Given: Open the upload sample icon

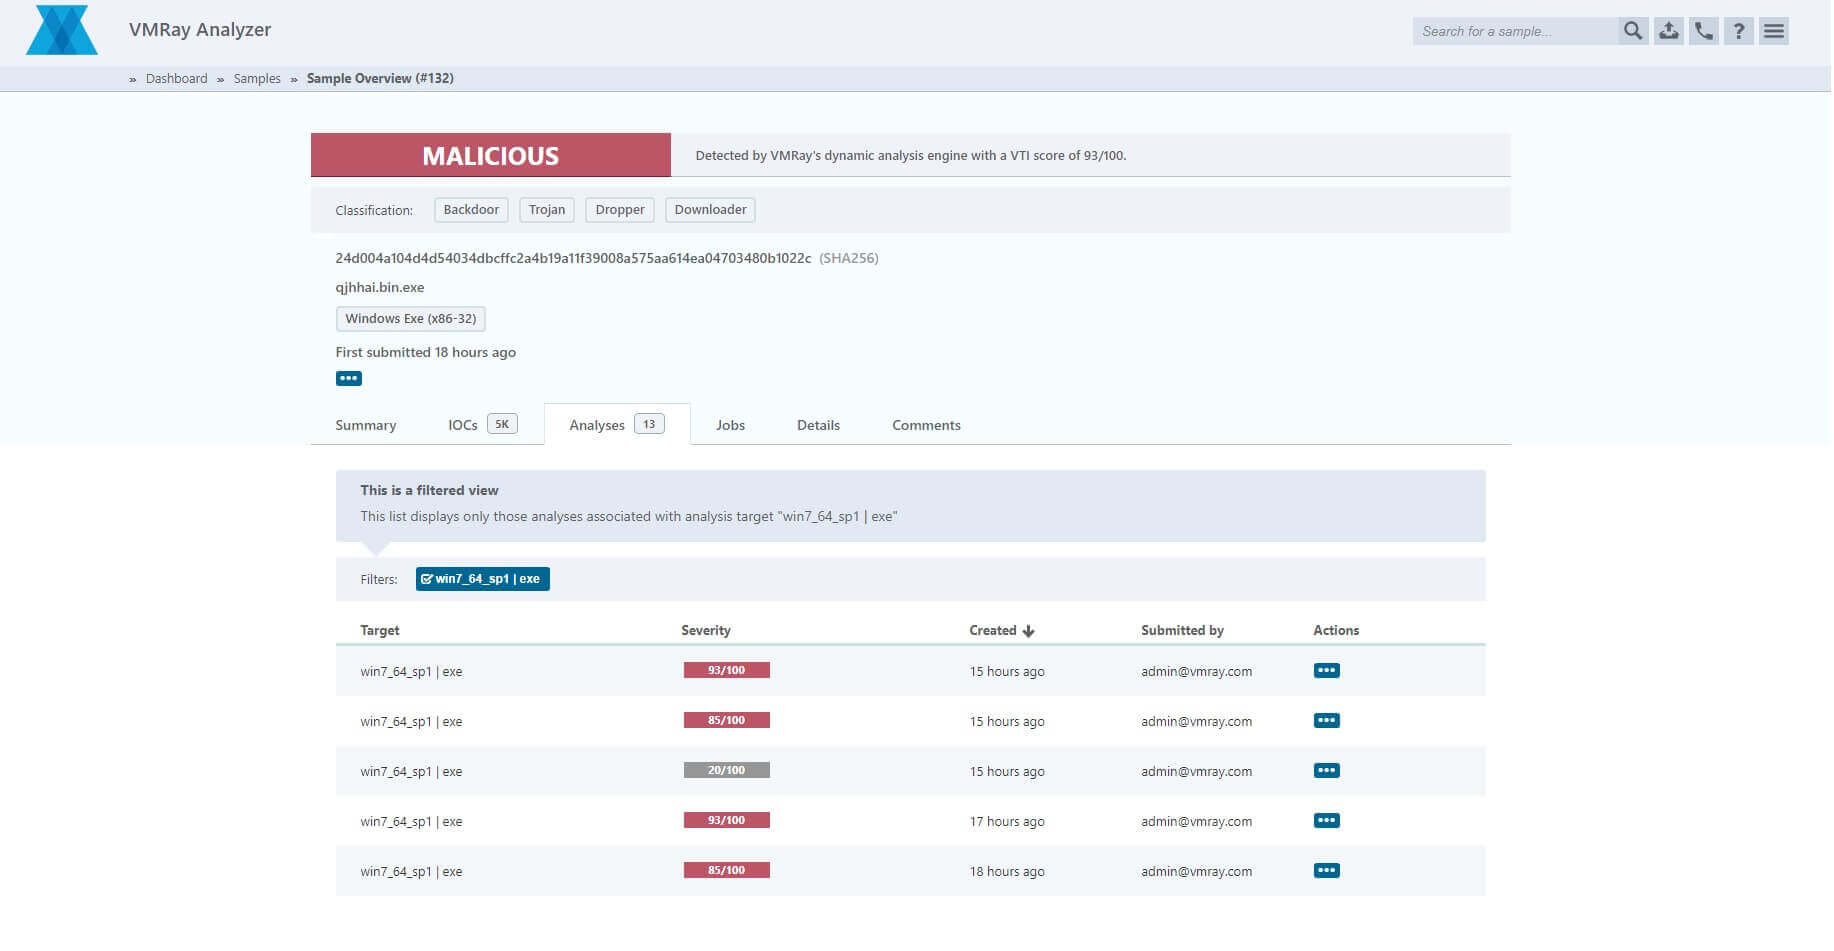Looking at the screenshot, I should click(x=1669, y=31).
